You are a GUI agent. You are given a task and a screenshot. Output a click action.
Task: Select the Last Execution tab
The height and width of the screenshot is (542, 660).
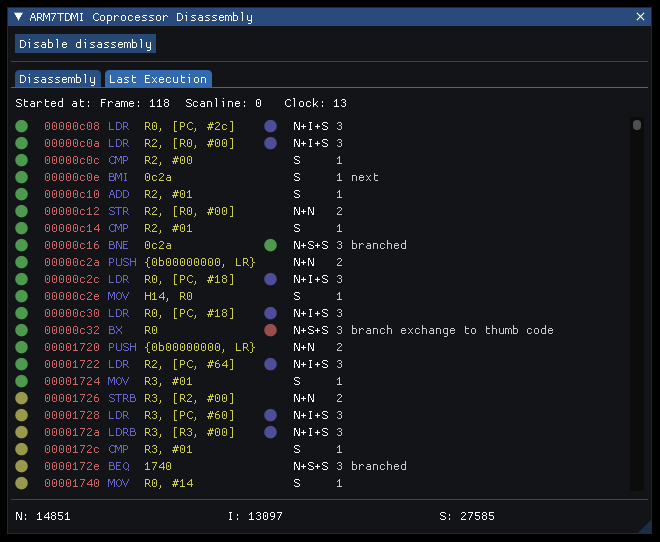[158, 79]
